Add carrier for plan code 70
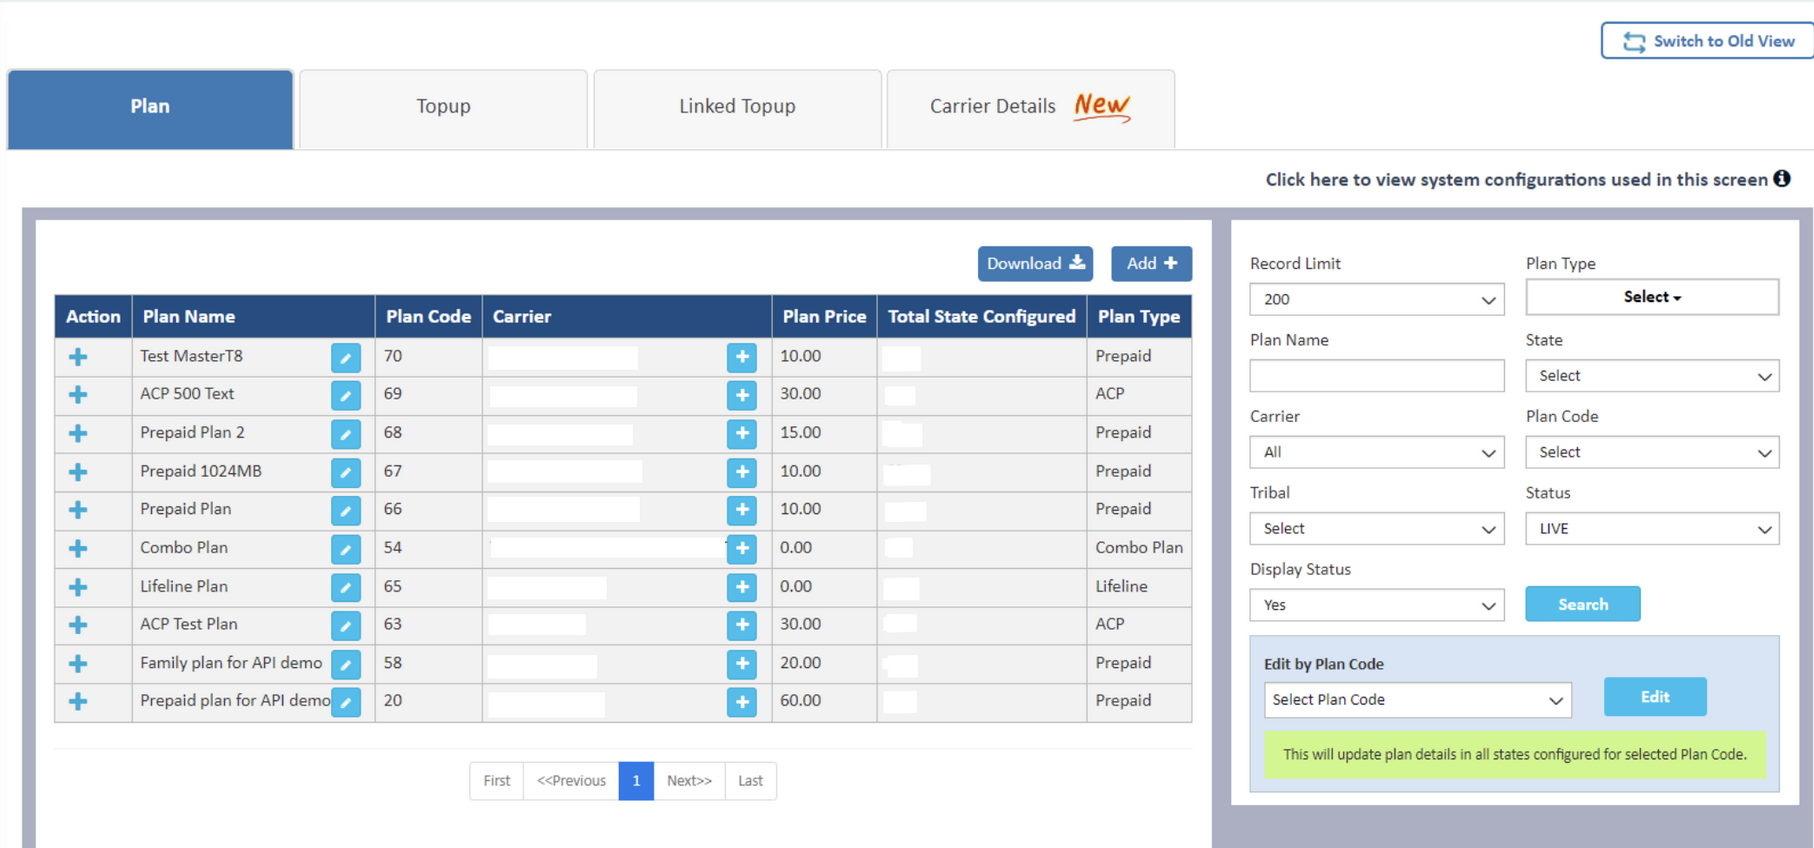The height and width of the screenshot is (848, 1814). (x=742, y=357)
